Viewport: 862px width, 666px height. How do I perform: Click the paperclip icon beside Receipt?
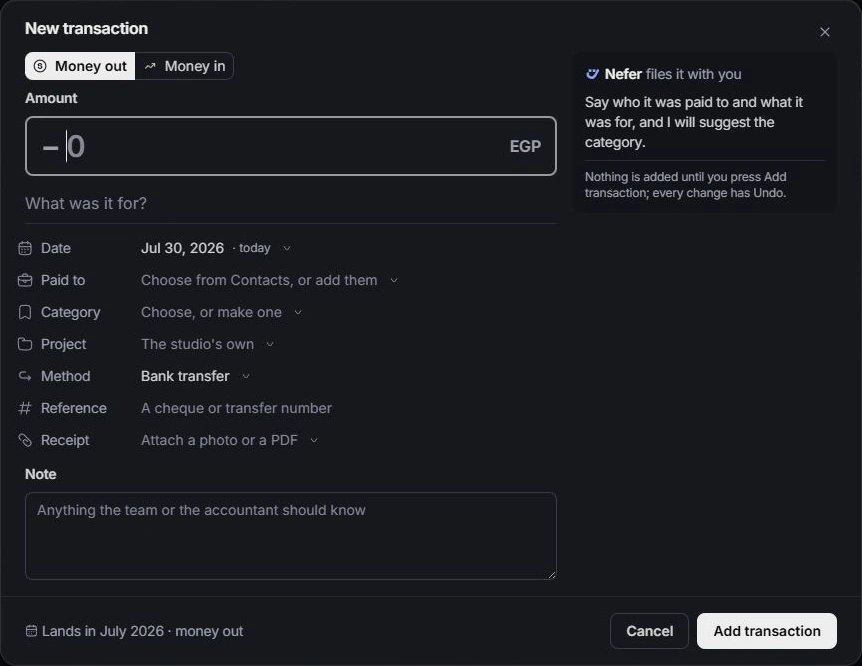point(25,440)
